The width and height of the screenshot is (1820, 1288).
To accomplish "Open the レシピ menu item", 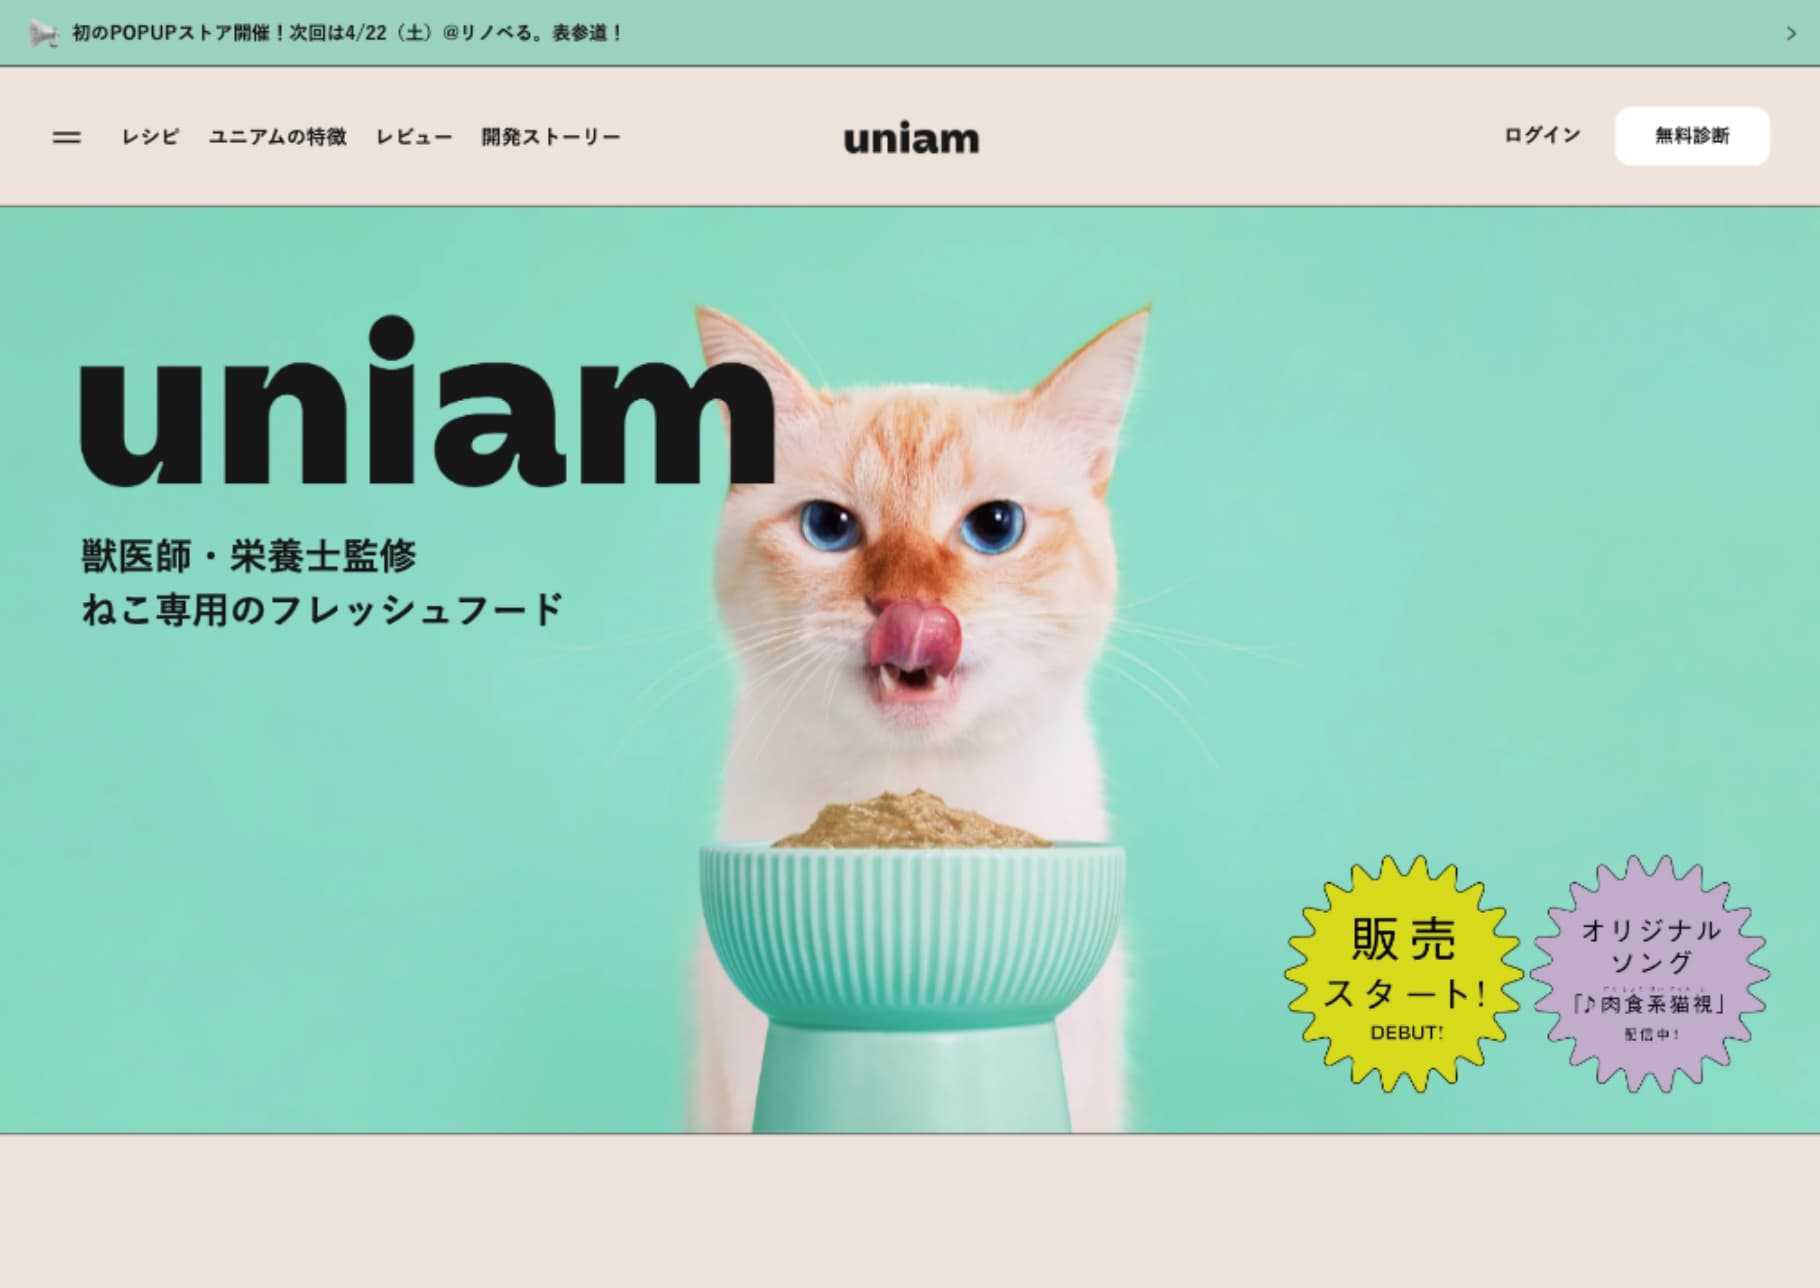I will point(150,136).
